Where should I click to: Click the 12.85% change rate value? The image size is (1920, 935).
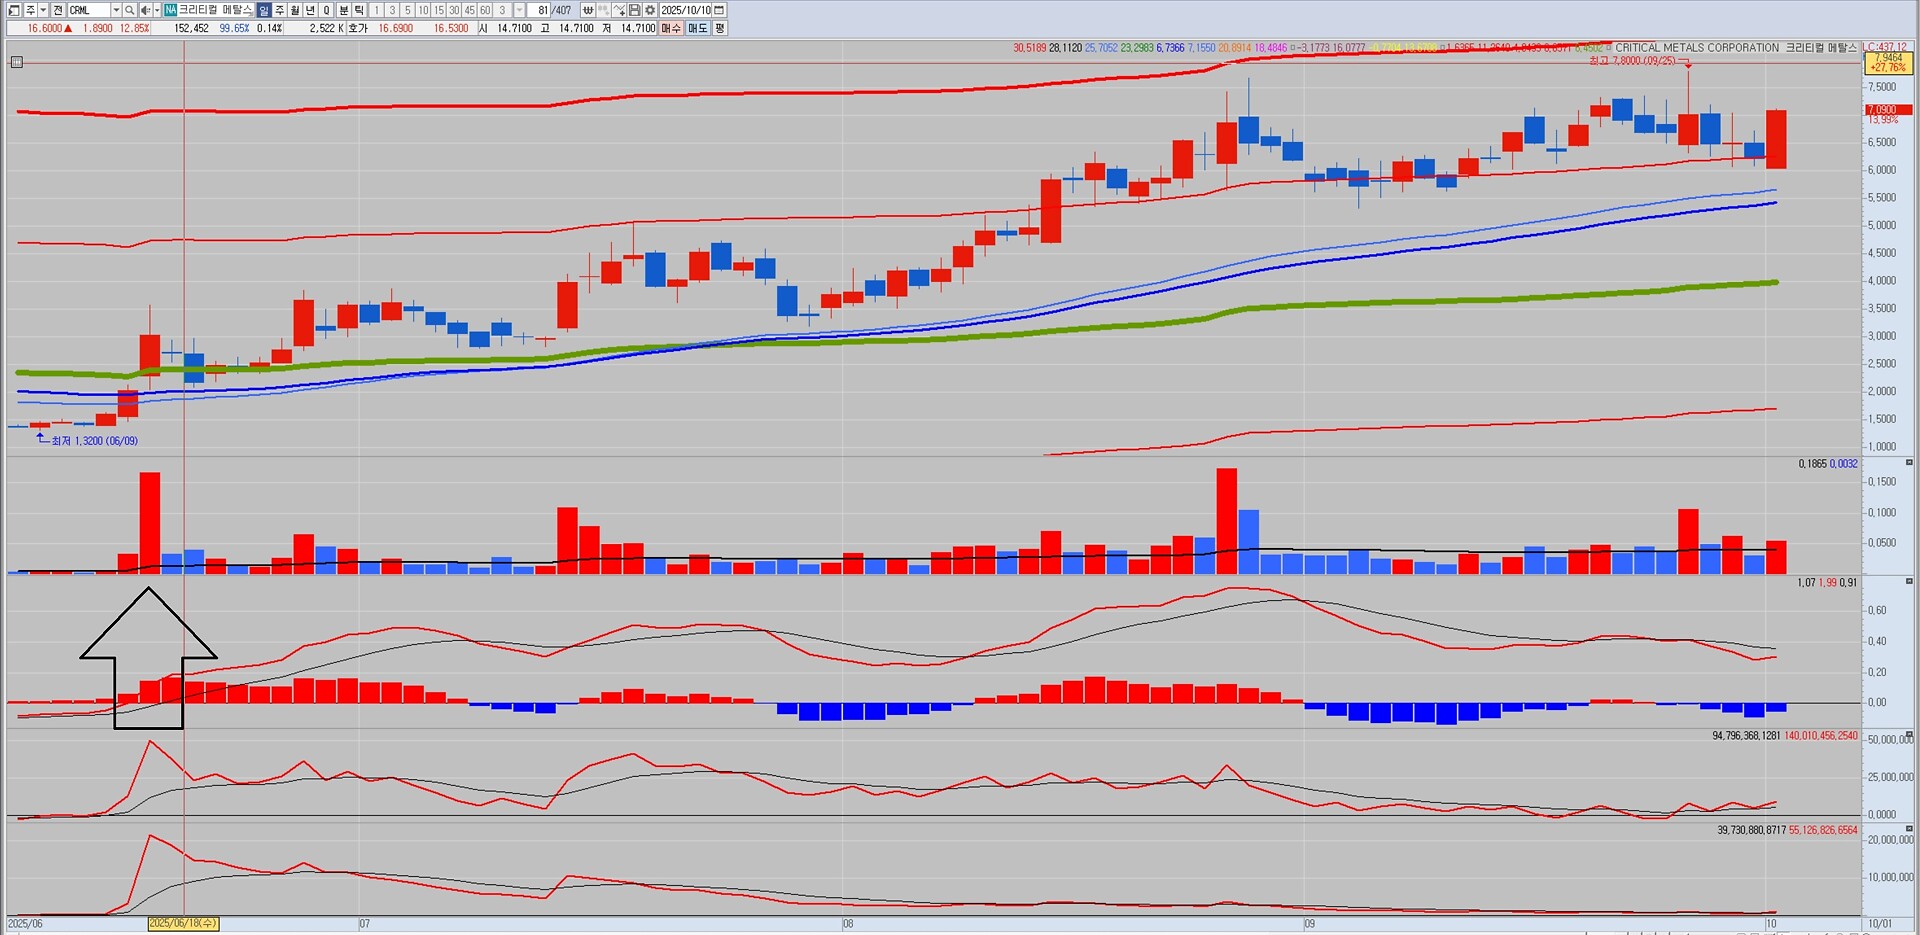tap(134, 28)
